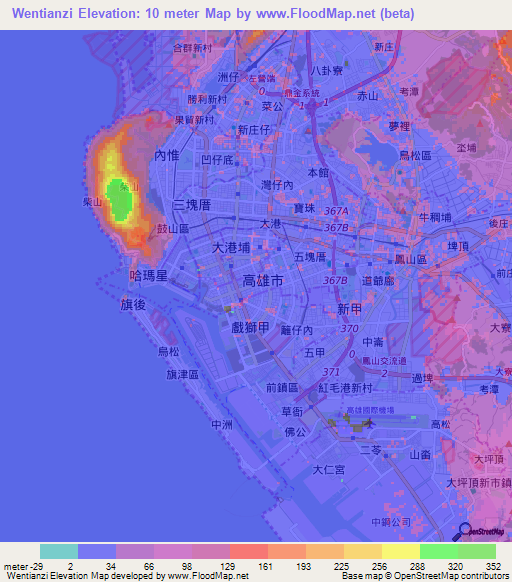Image resolution: width=512 pixels, height=582 pixels.
Task: Select the bright green legend swatch left of 320
Action: coord(439,552)
